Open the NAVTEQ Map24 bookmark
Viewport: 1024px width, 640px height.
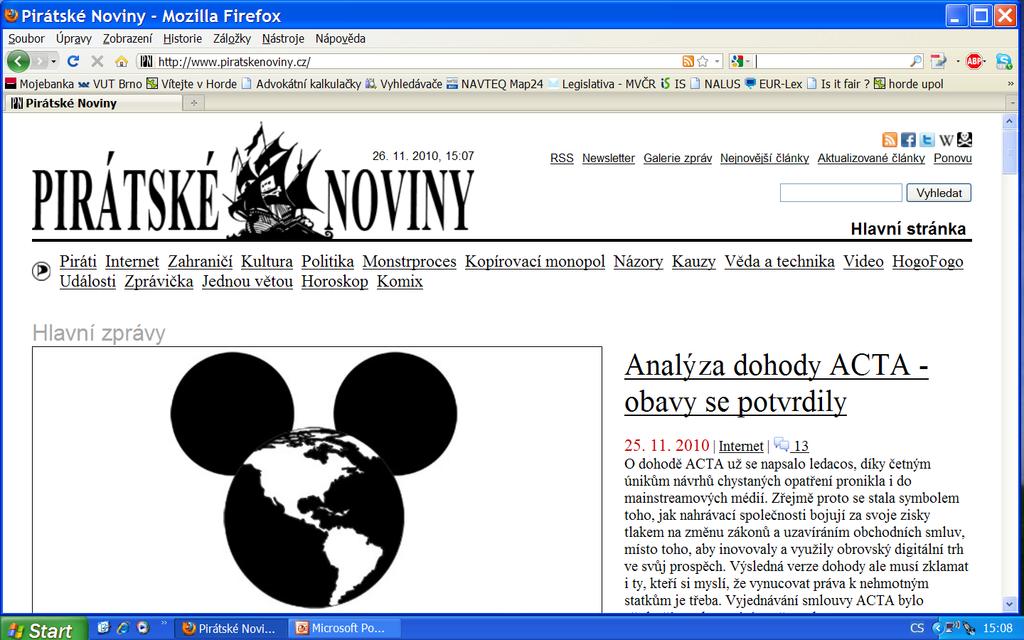point(494,84)
